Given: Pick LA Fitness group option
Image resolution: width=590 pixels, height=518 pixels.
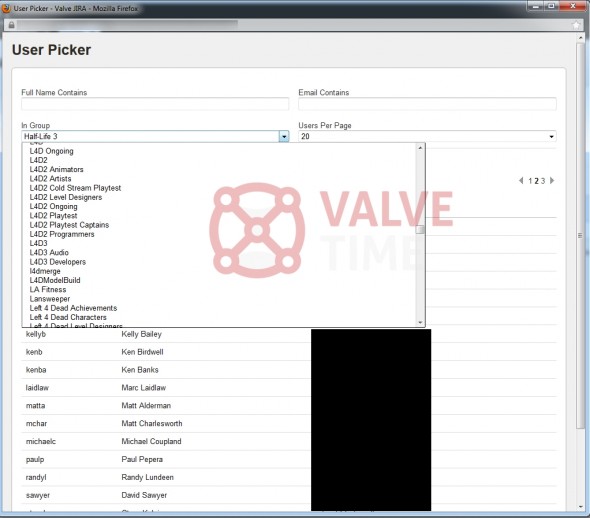Looking at the screenshot, I should tap(48, 289).
